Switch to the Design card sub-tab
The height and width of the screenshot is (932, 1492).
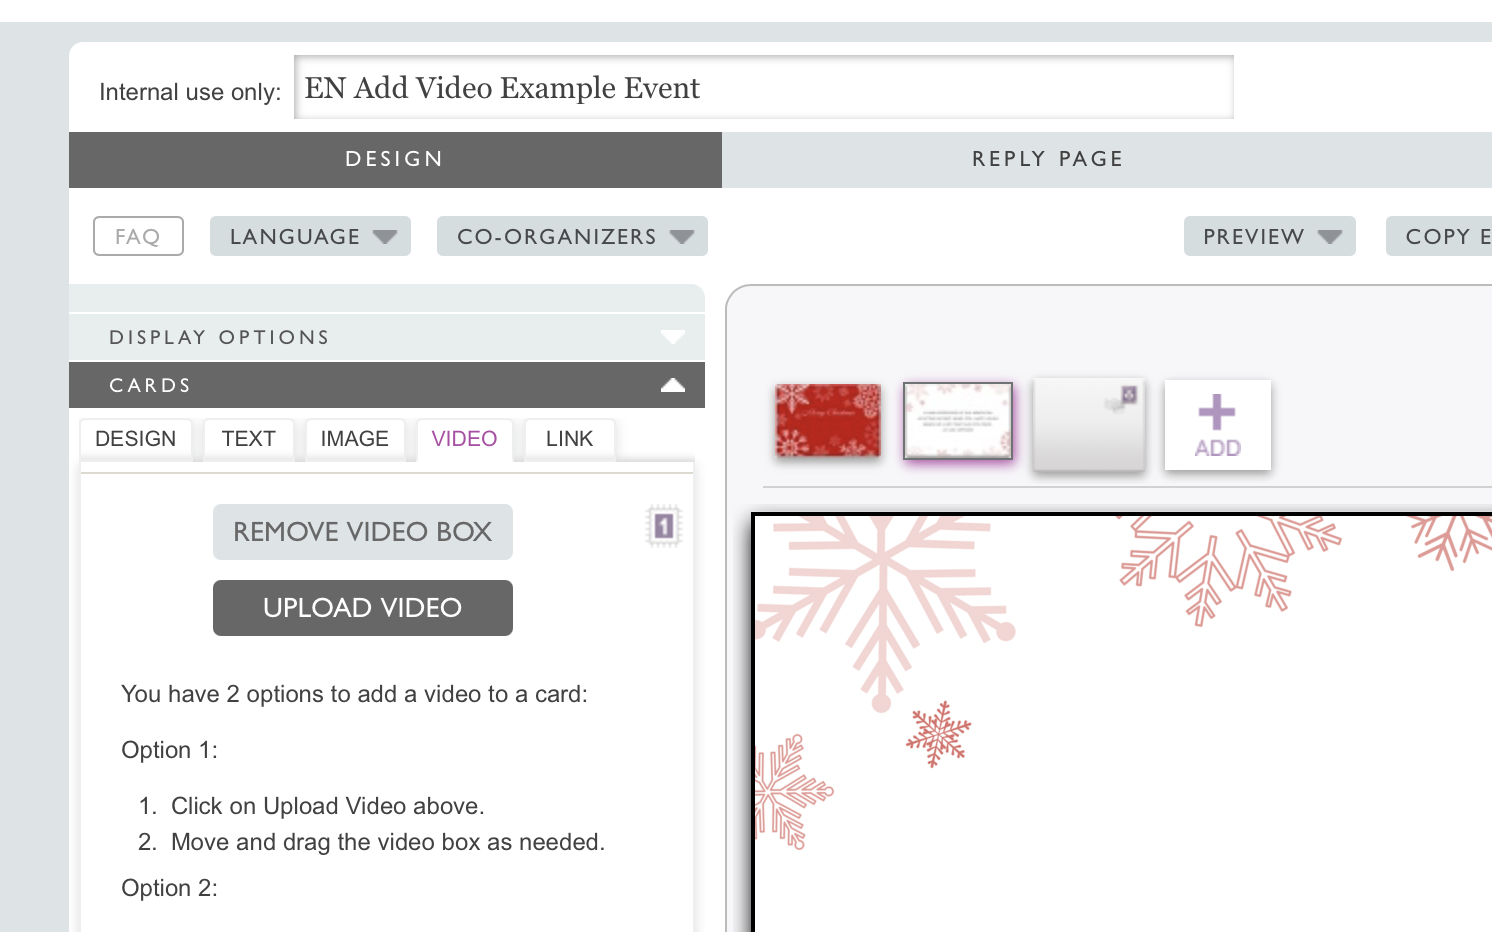point(135,439)
